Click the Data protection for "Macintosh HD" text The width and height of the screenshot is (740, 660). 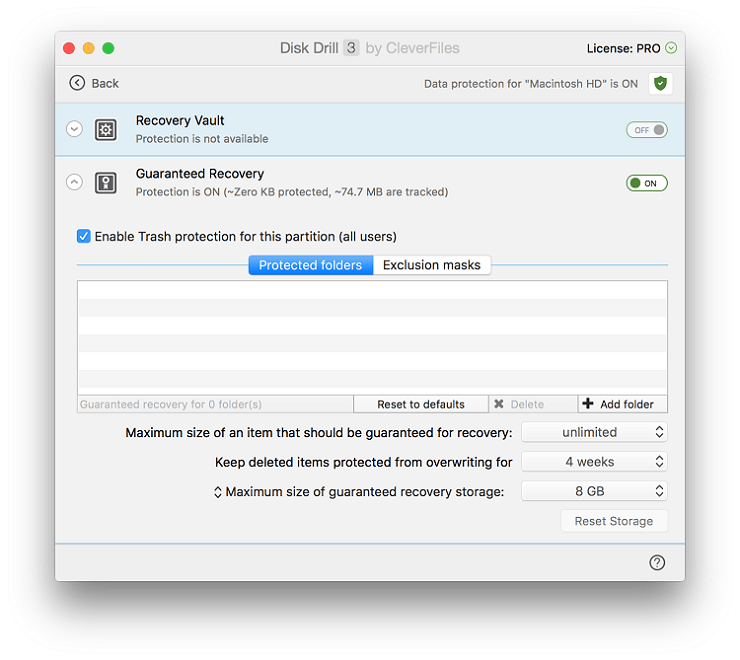tap(530, 84)
